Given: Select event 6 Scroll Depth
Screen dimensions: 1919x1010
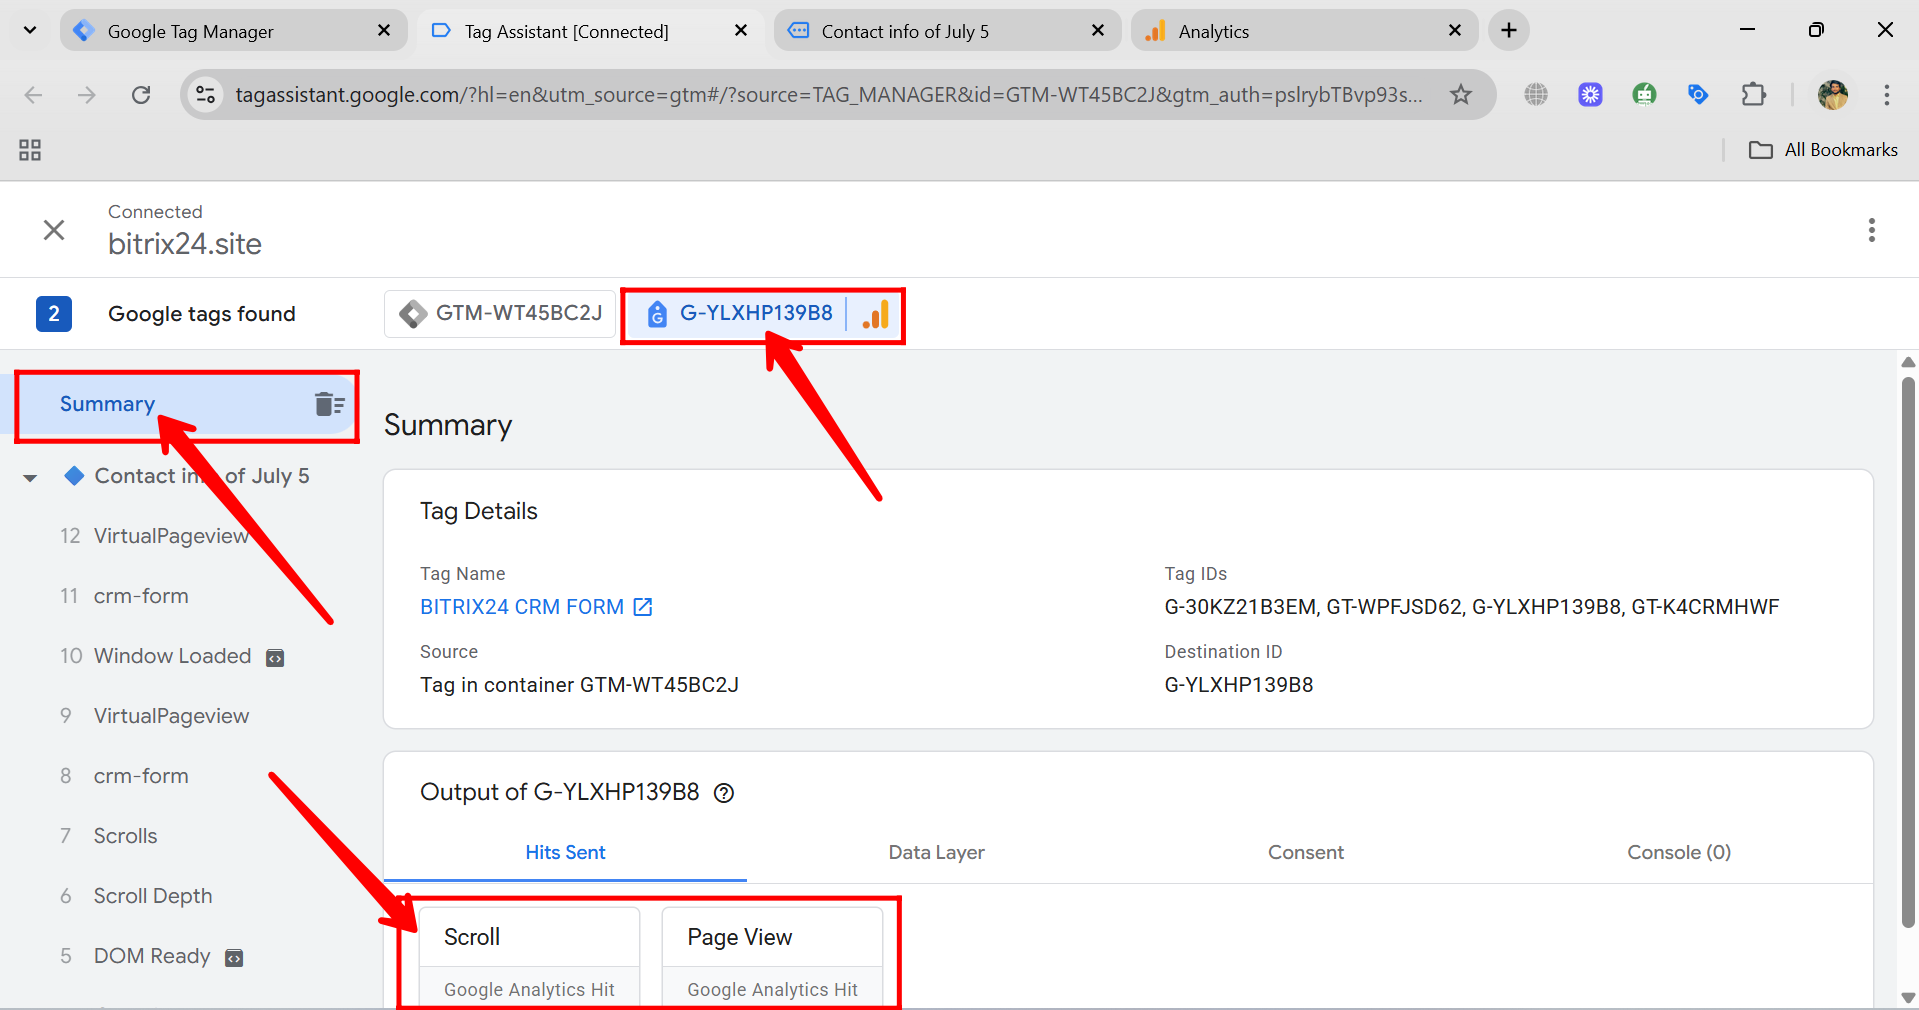Looking at the screenshot, I should click(136, 896).
